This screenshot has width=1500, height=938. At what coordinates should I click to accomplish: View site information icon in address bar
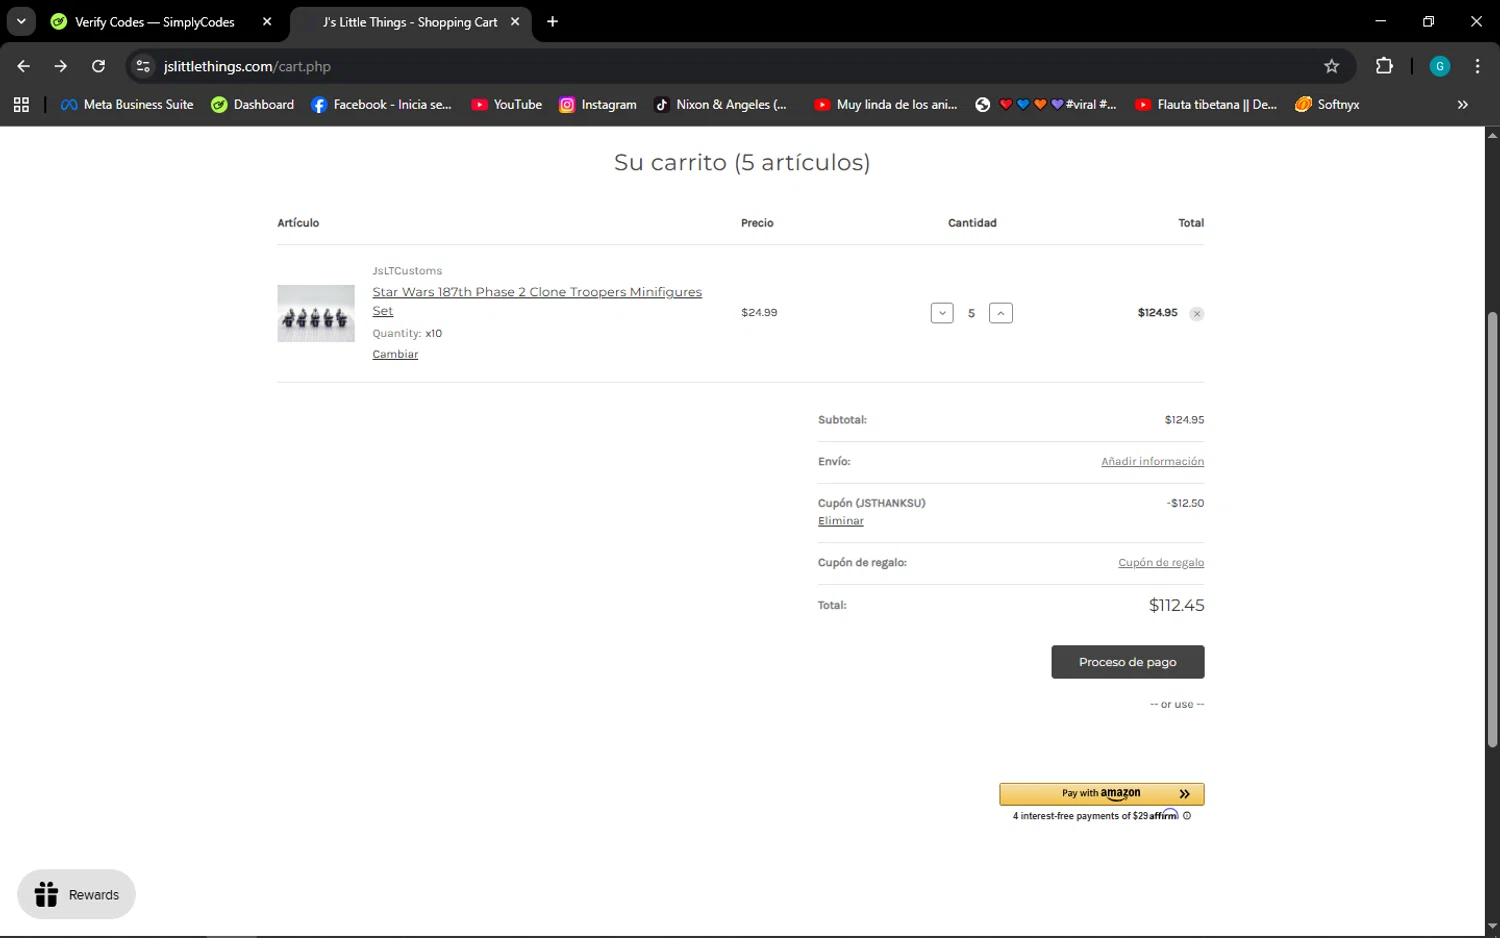[x=143, y=66]
